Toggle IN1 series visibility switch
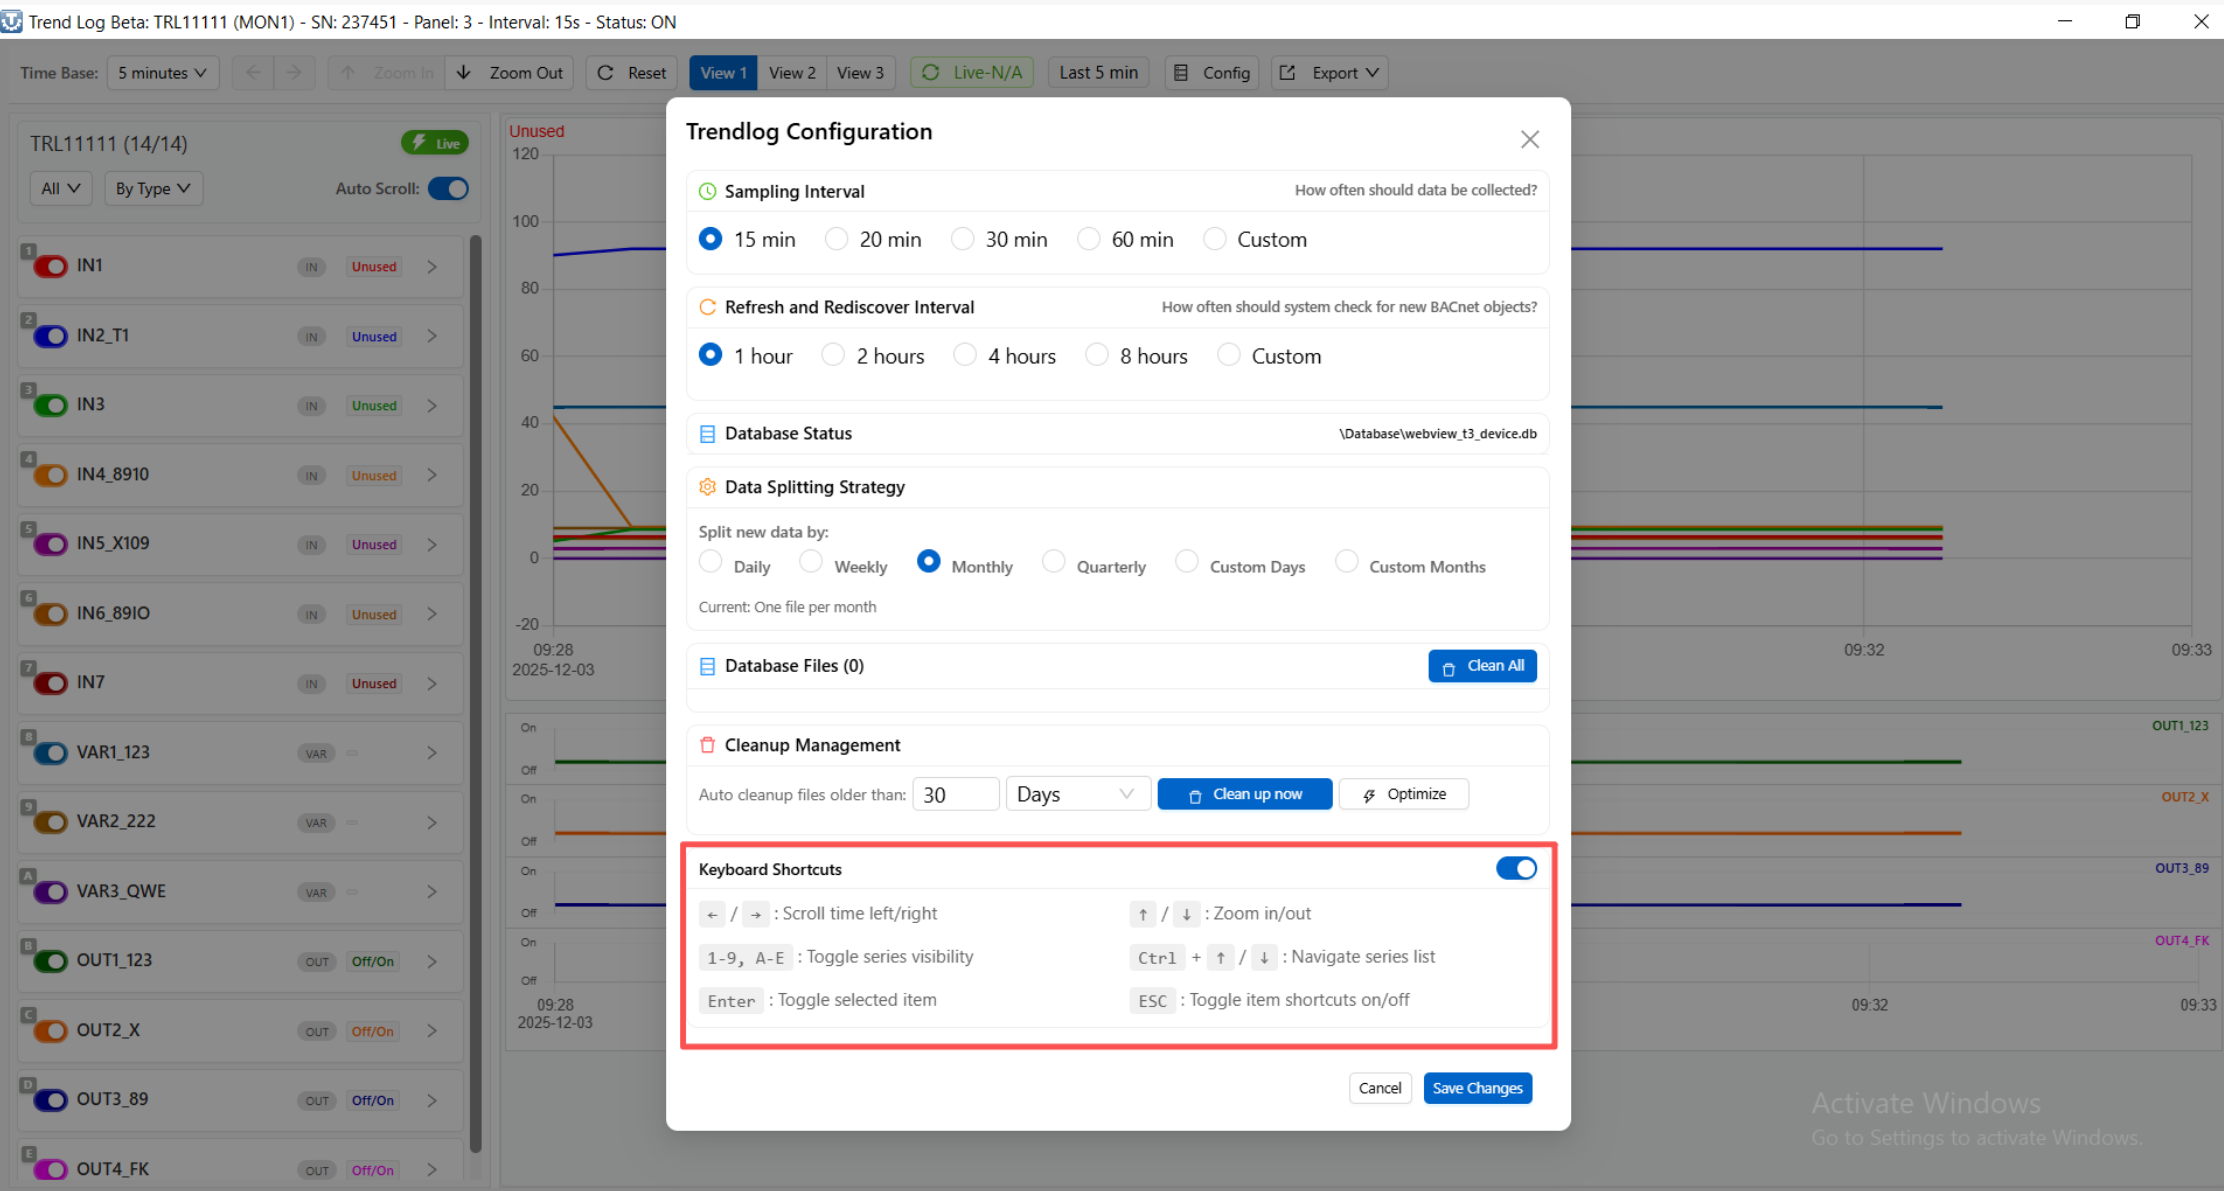 click(x=51, y=266)
